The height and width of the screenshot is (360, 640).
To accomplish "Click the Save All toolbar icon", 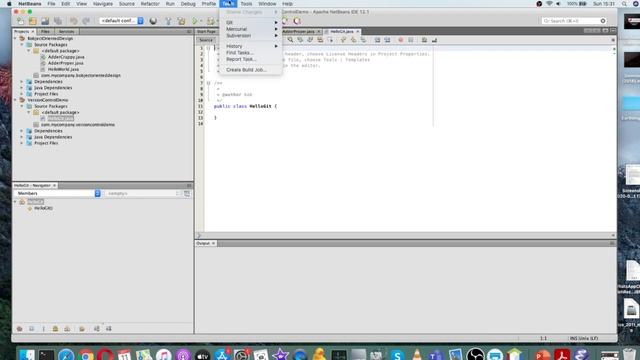I will coord(58,21).
